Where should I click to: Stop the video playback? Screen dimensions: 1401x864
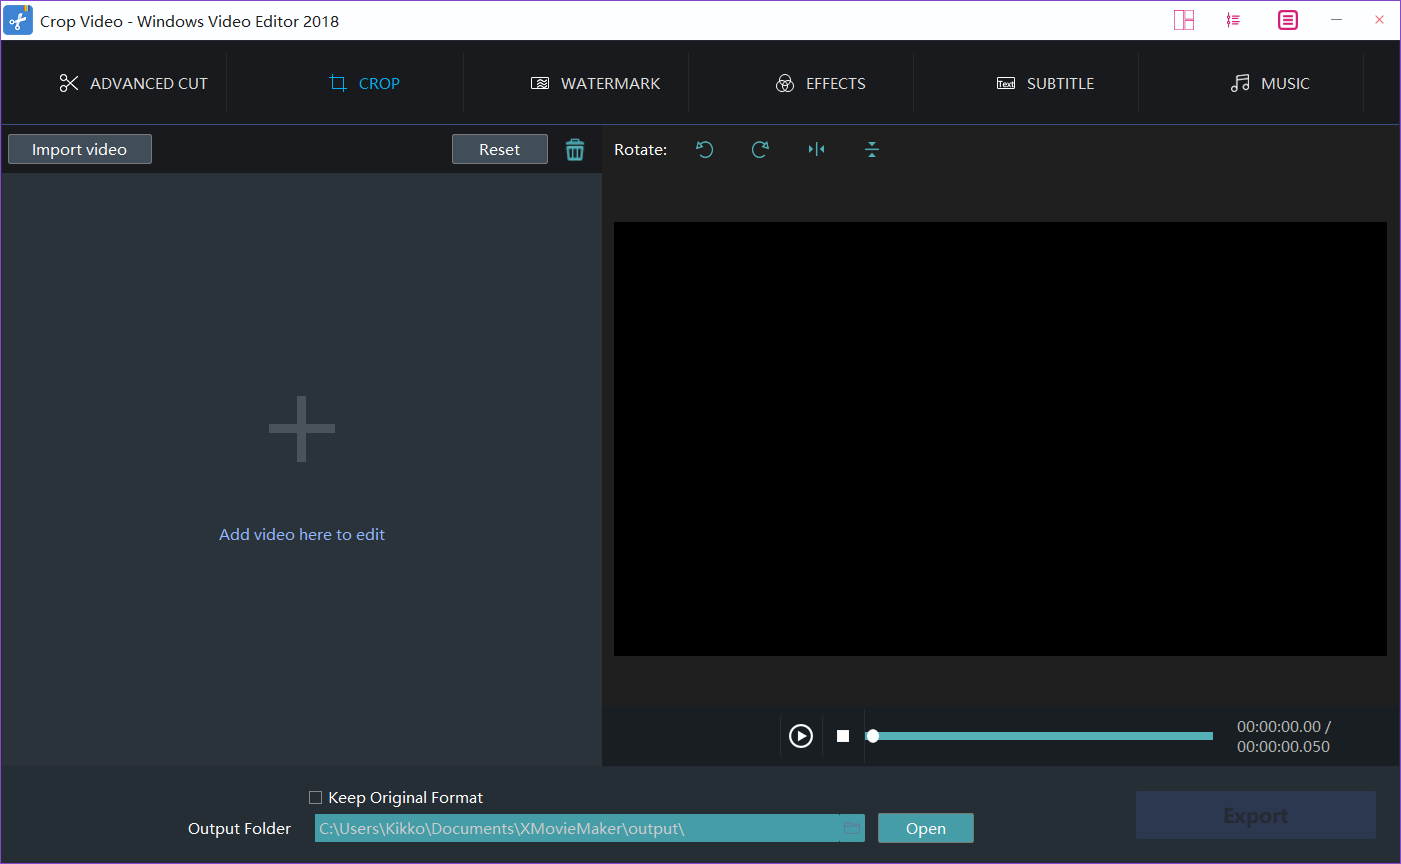coord(843,736)
